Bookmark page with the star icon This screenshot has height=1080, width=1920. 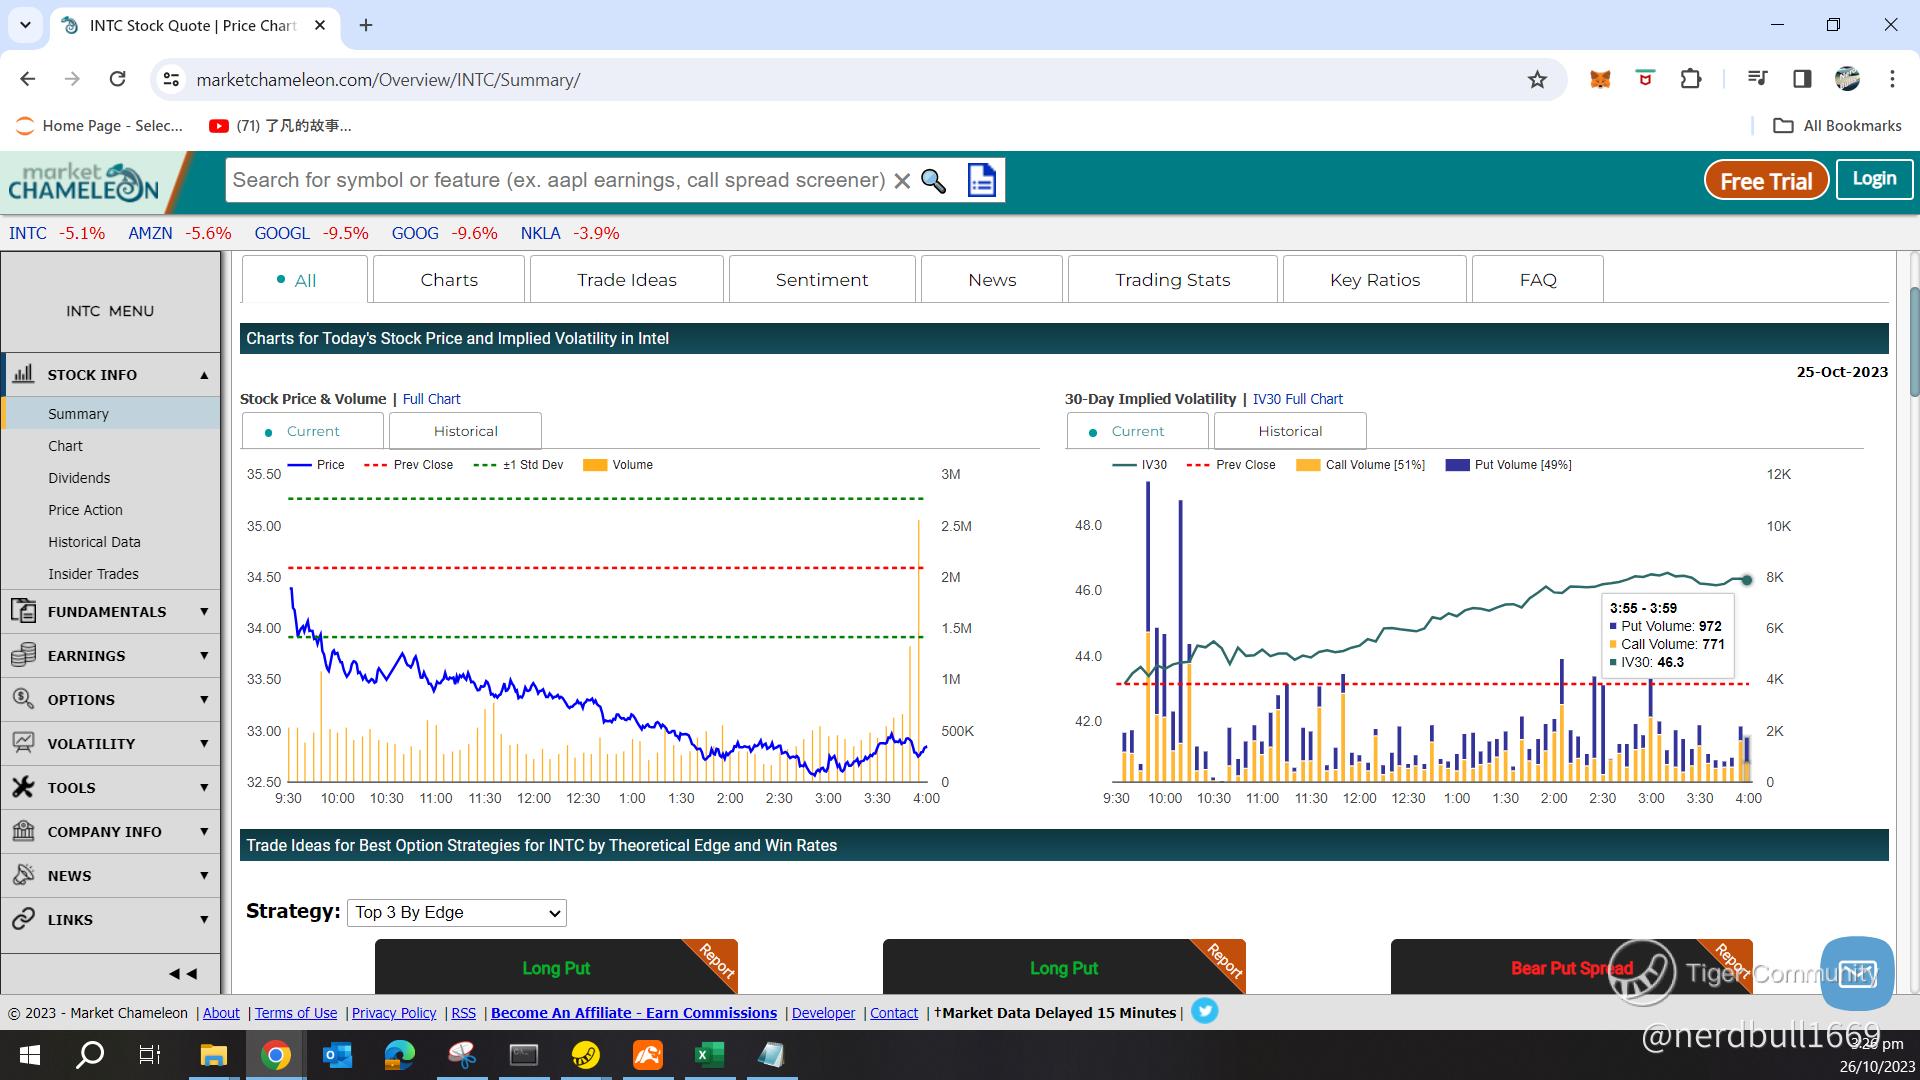pyautogui.click(x=1537, y=80)
